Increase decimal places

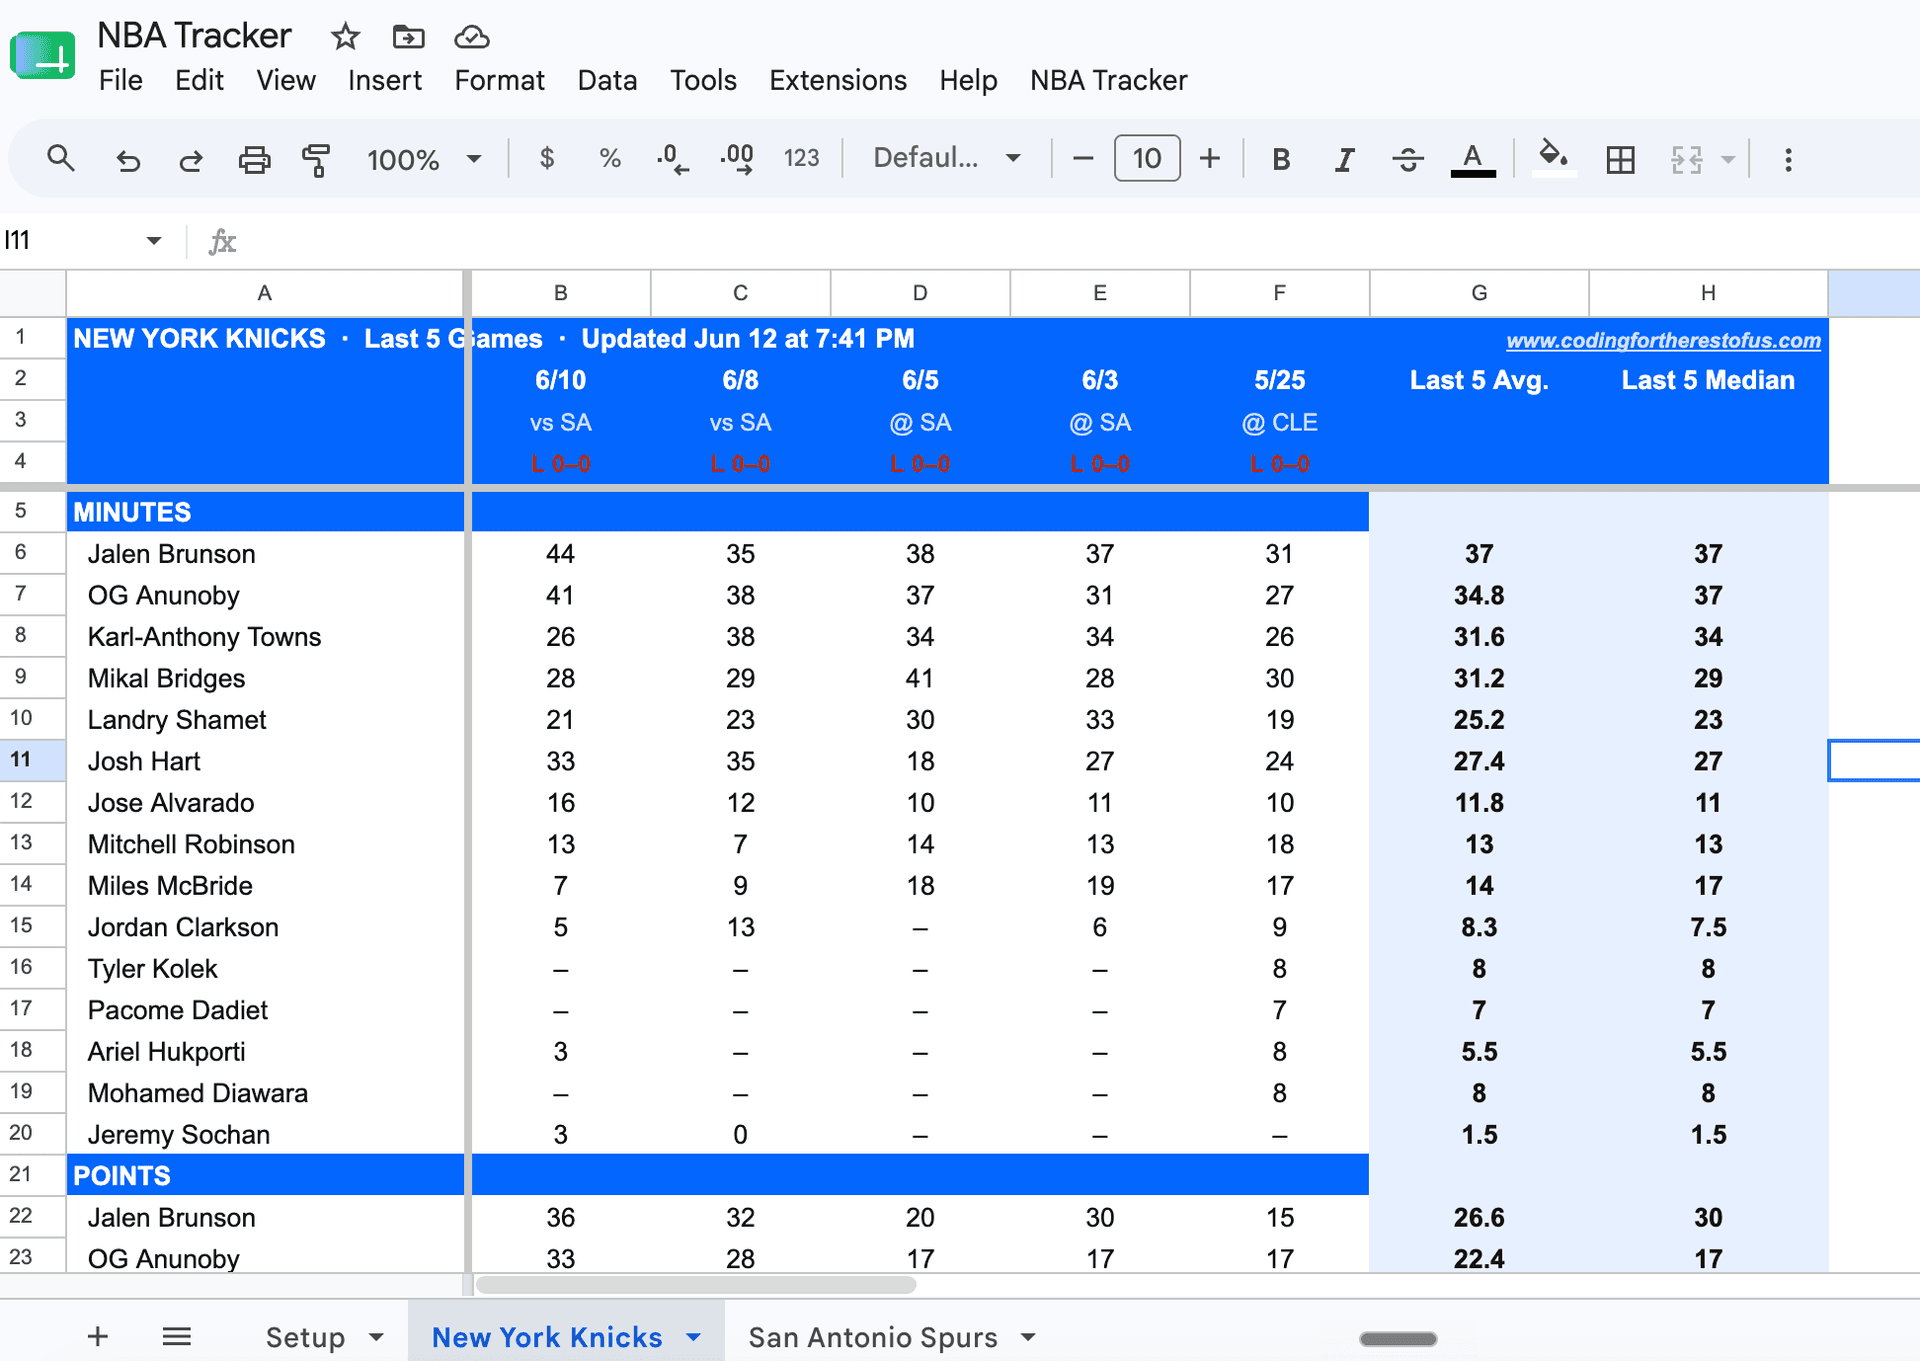pos(737,159)
